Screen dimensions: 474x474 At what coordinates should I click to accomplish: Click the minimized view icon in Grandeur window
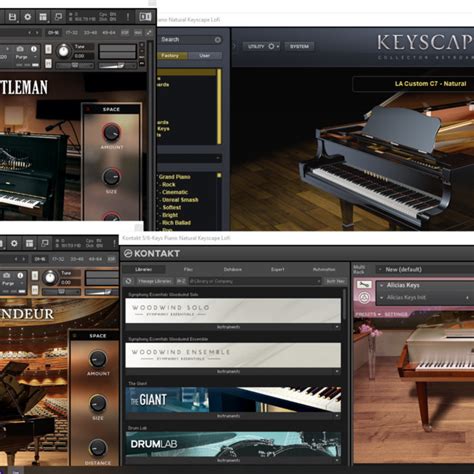click(45, 243)
